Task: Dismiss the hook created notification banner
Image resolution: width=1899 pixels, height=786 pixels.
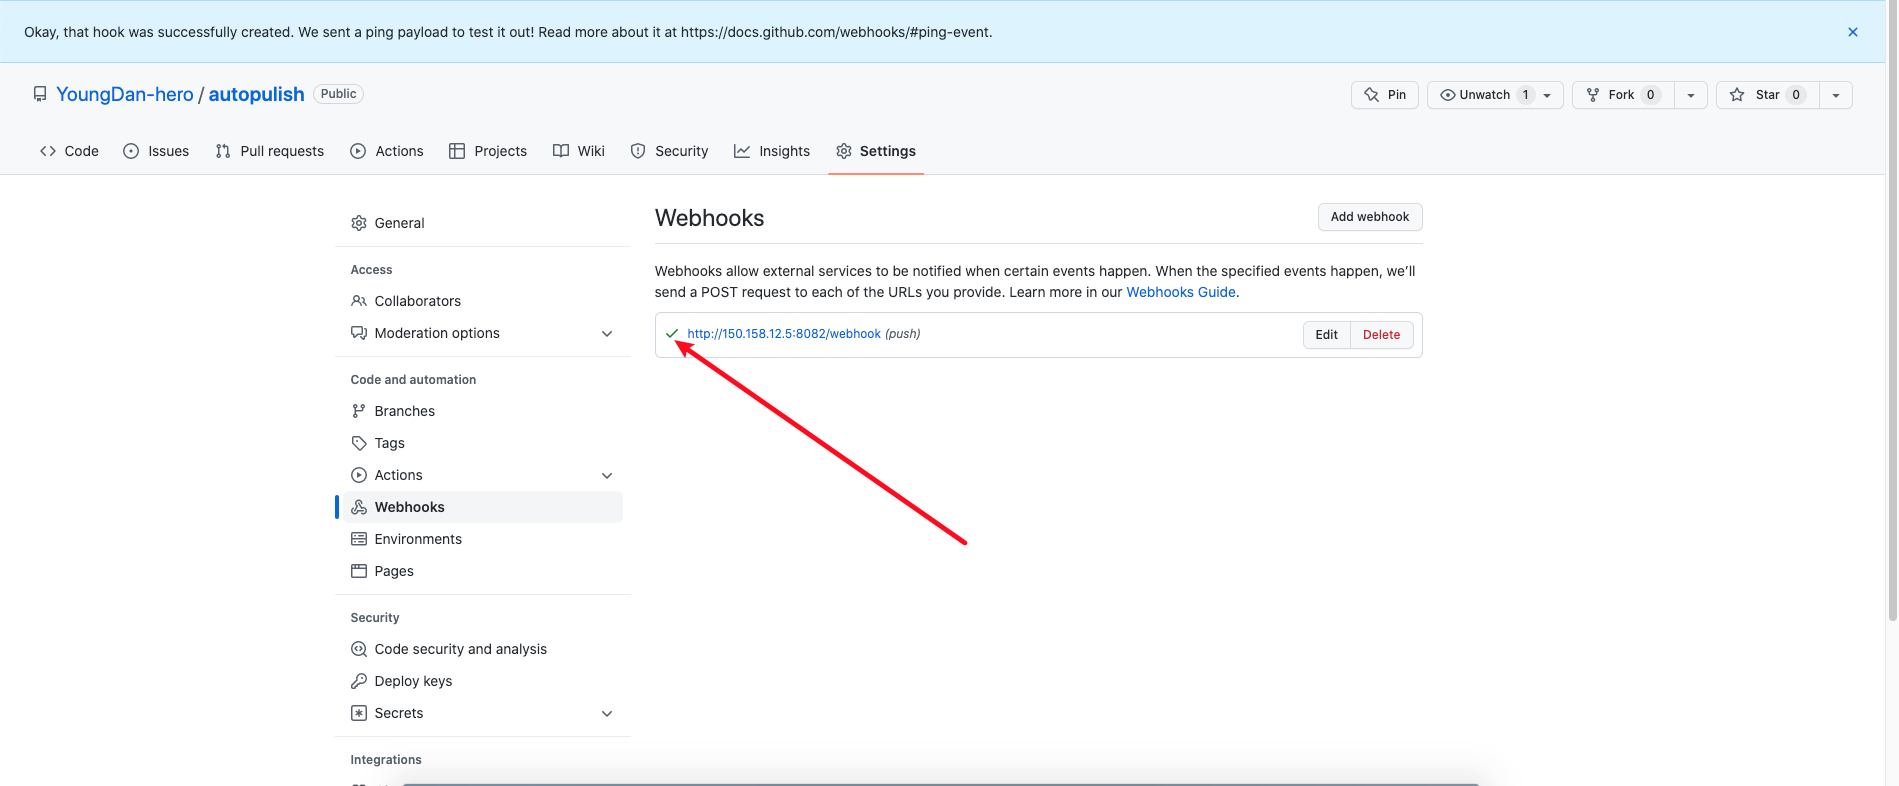Action: (1852, 32)
